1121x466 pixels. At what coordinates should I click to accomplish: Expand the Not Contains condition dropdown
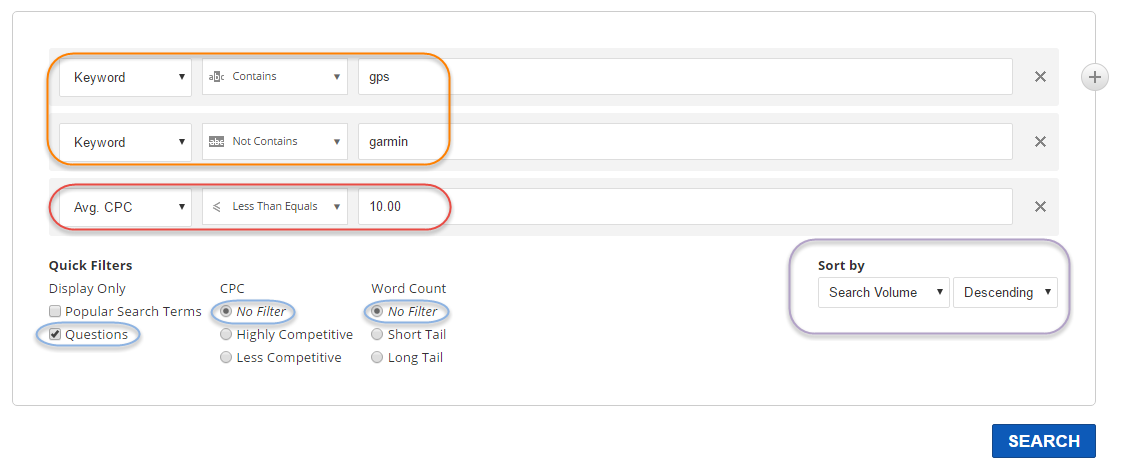tap(274, 142)
